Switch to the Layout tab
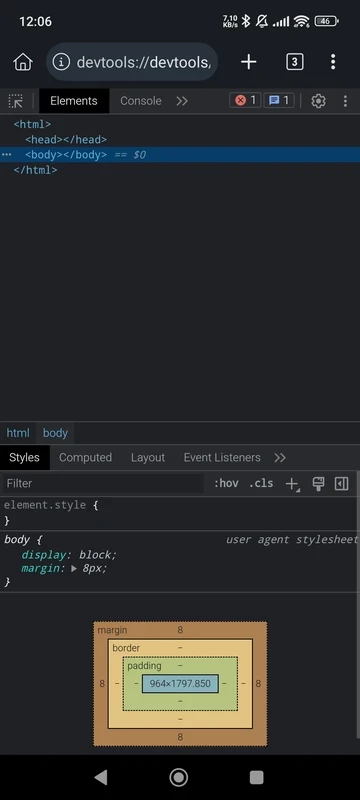 tap(148, 458)
